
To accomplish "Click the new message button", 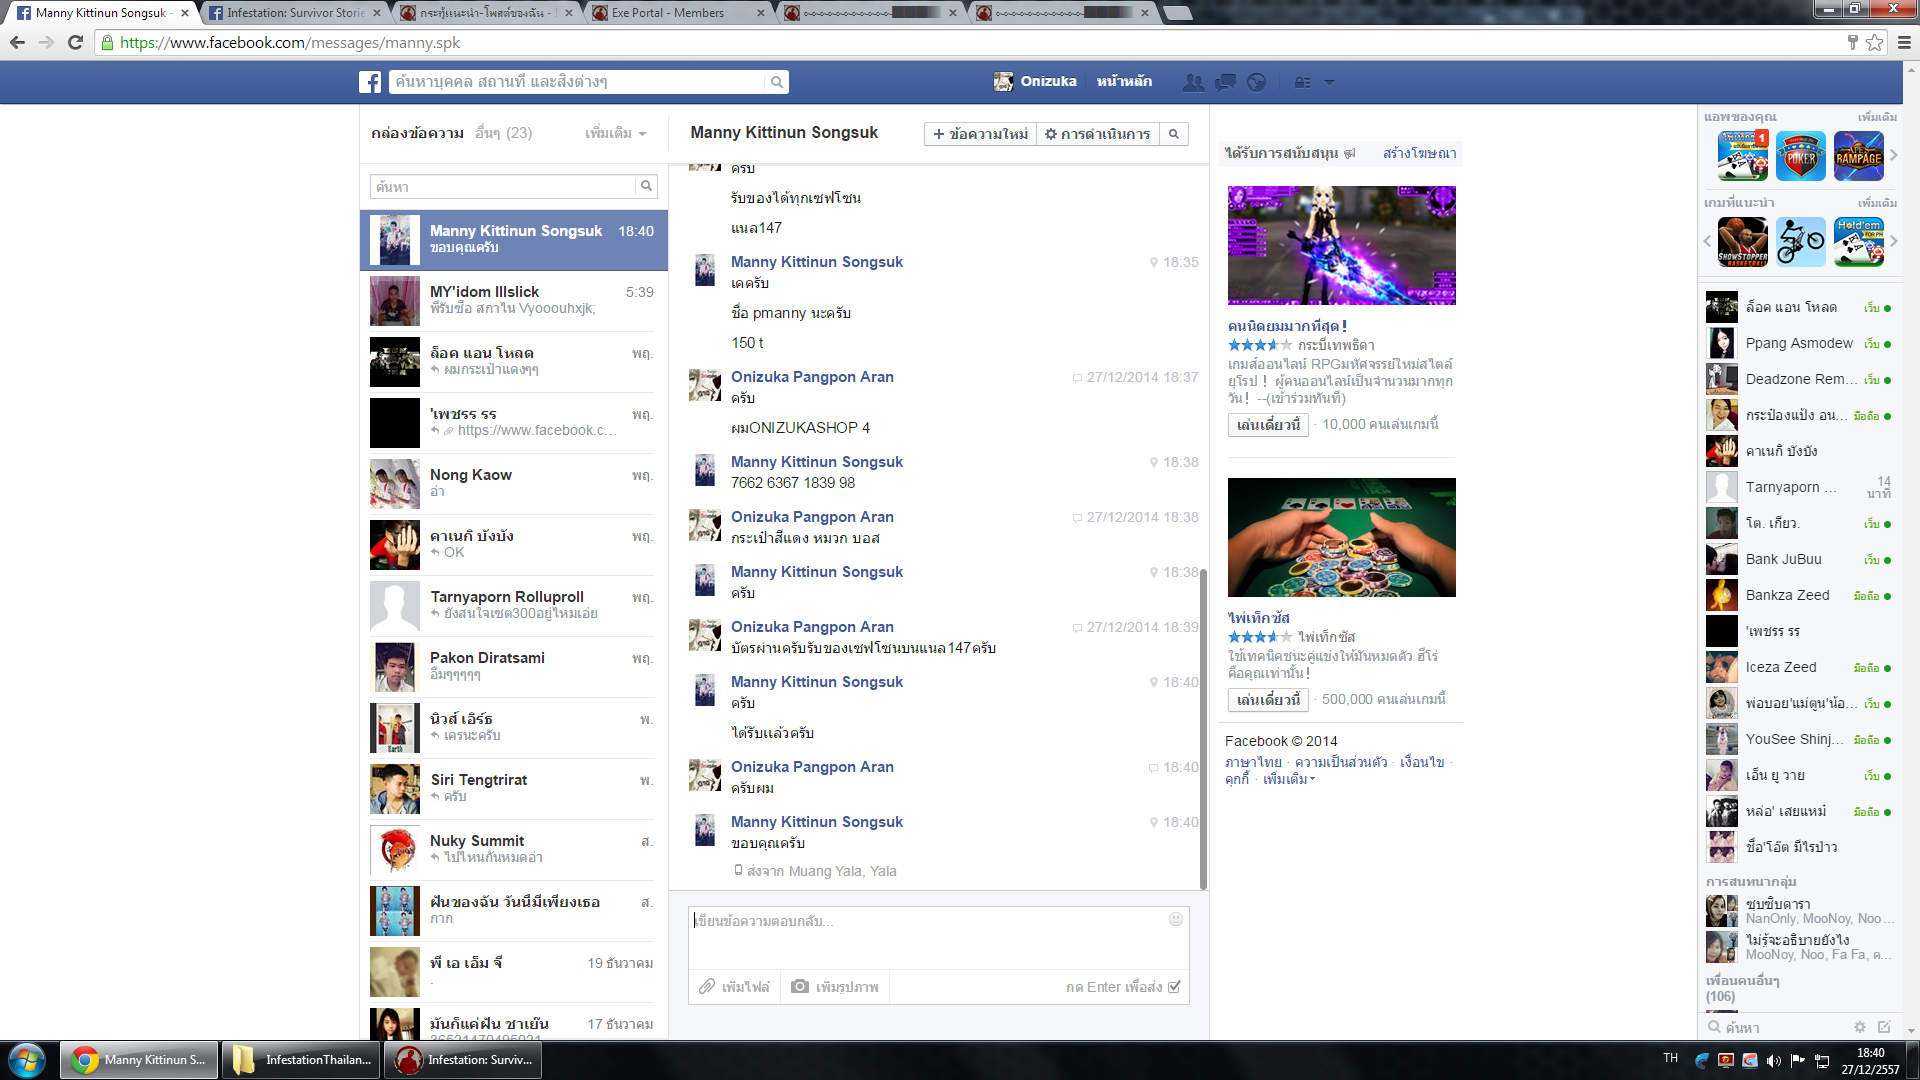I will point(980,134).
